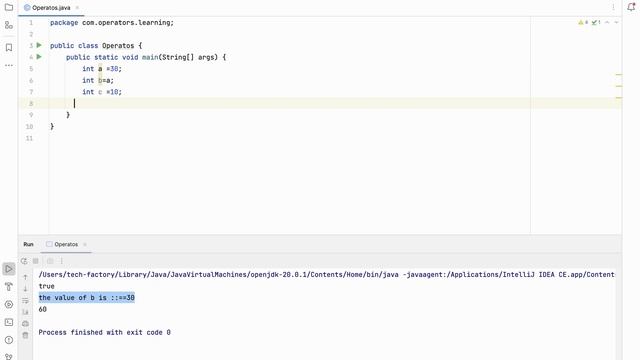
Task: Open the Build tool window hammer icon
Action: [x=9, y=287]
